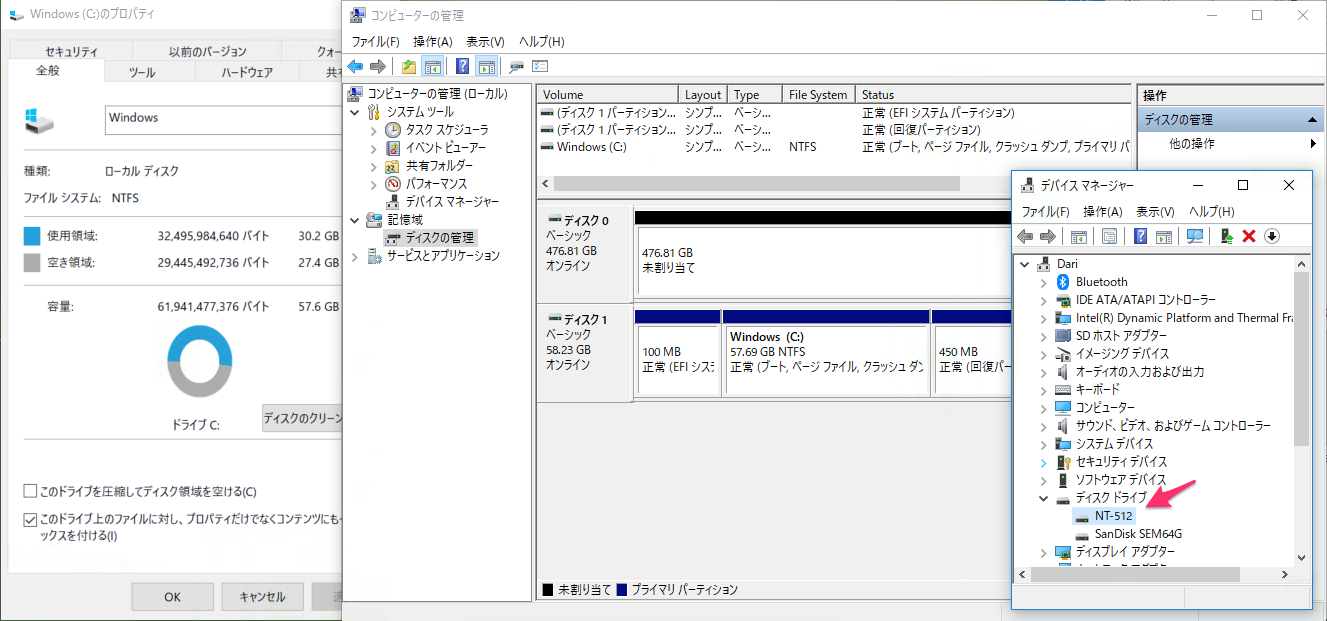
Task: Click the update driver icon with green arrow
Action: tap(1226, 236)
